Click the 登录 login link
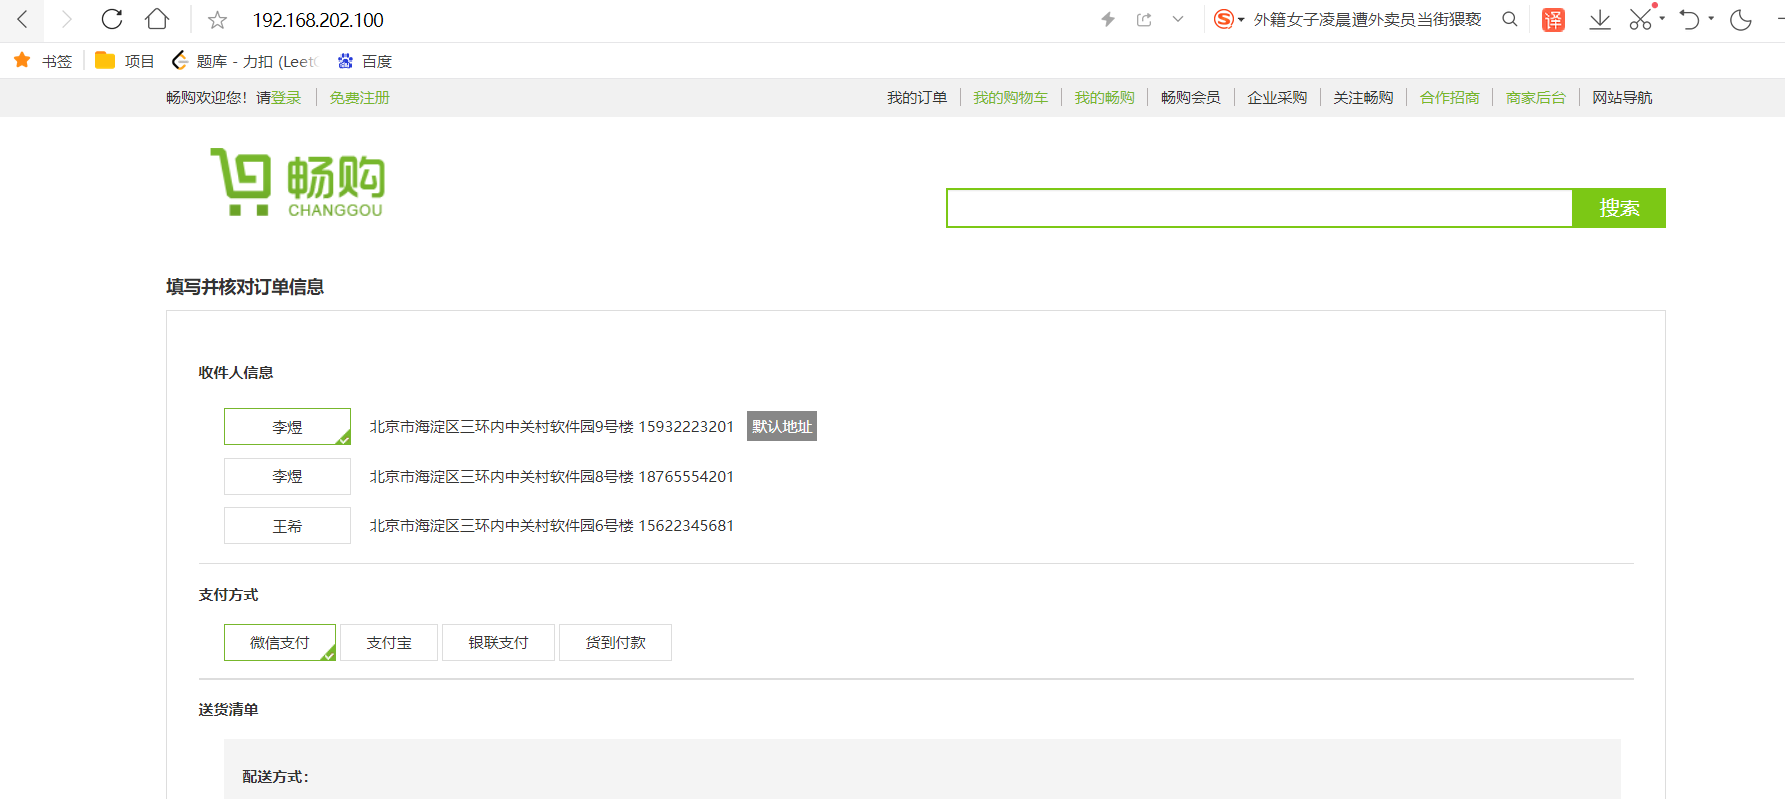 [286, 97]
